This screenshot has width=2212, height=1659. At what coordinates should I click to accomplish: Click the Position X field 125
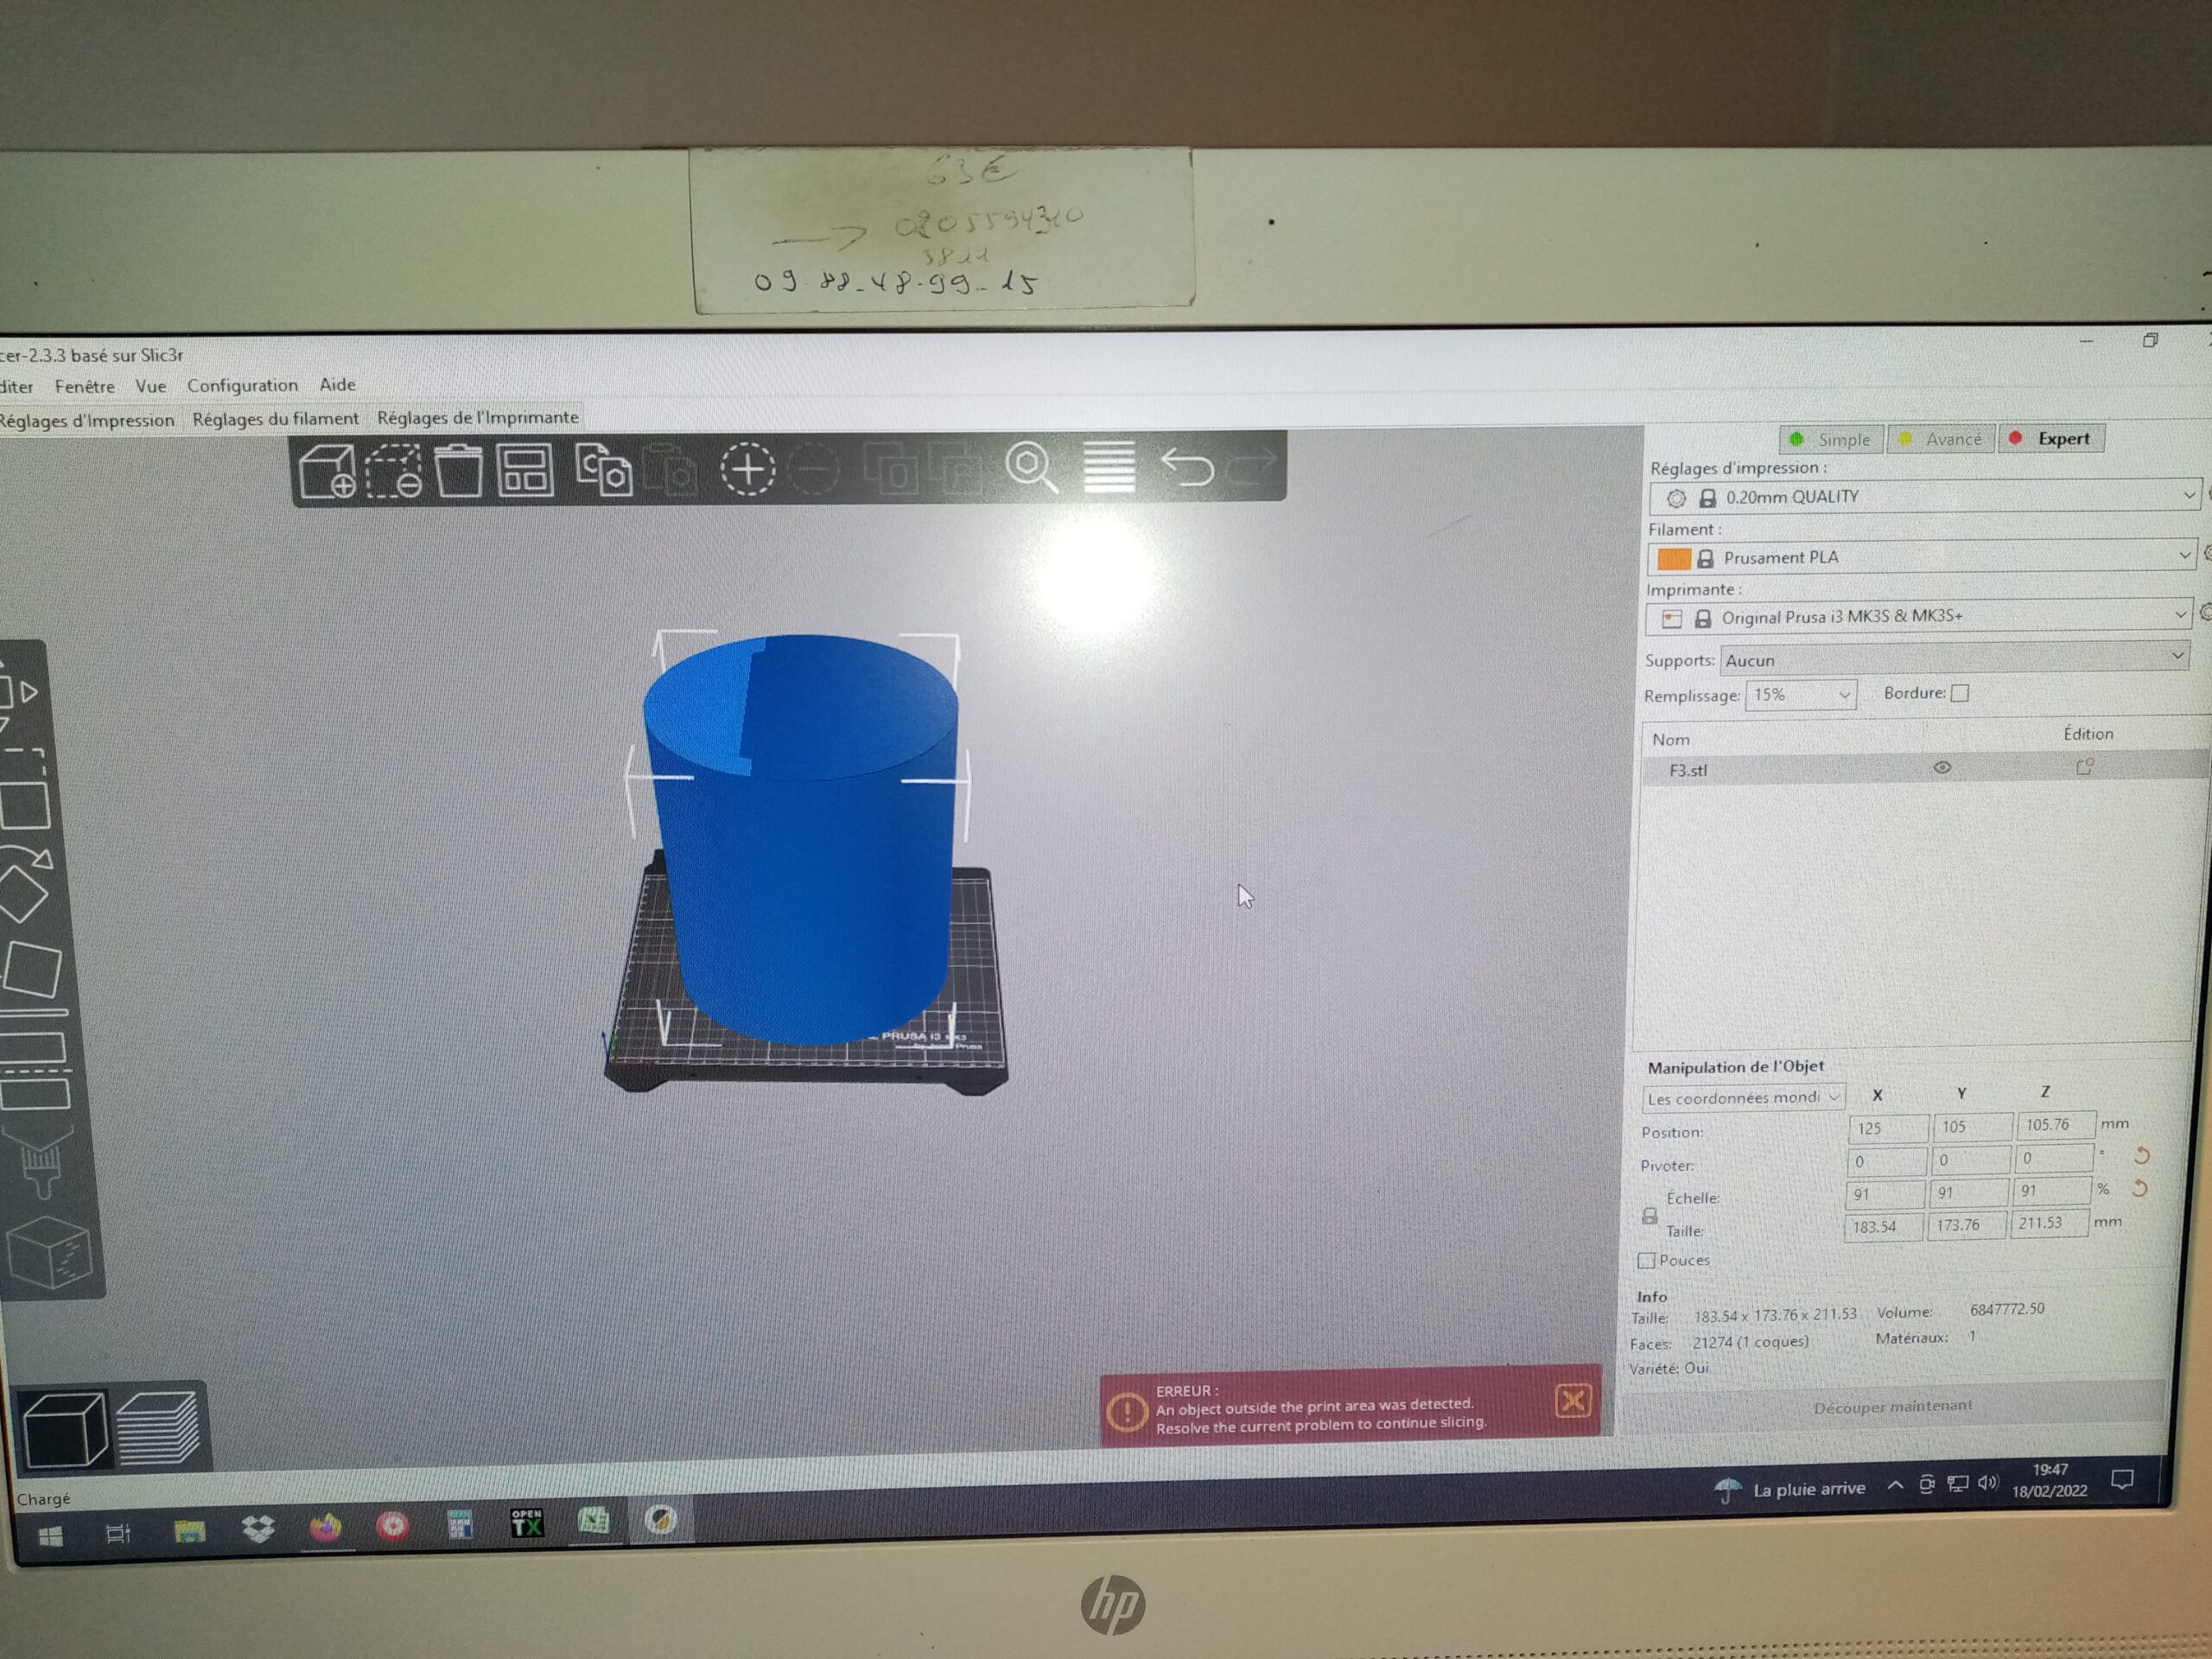(1887, 1128)
